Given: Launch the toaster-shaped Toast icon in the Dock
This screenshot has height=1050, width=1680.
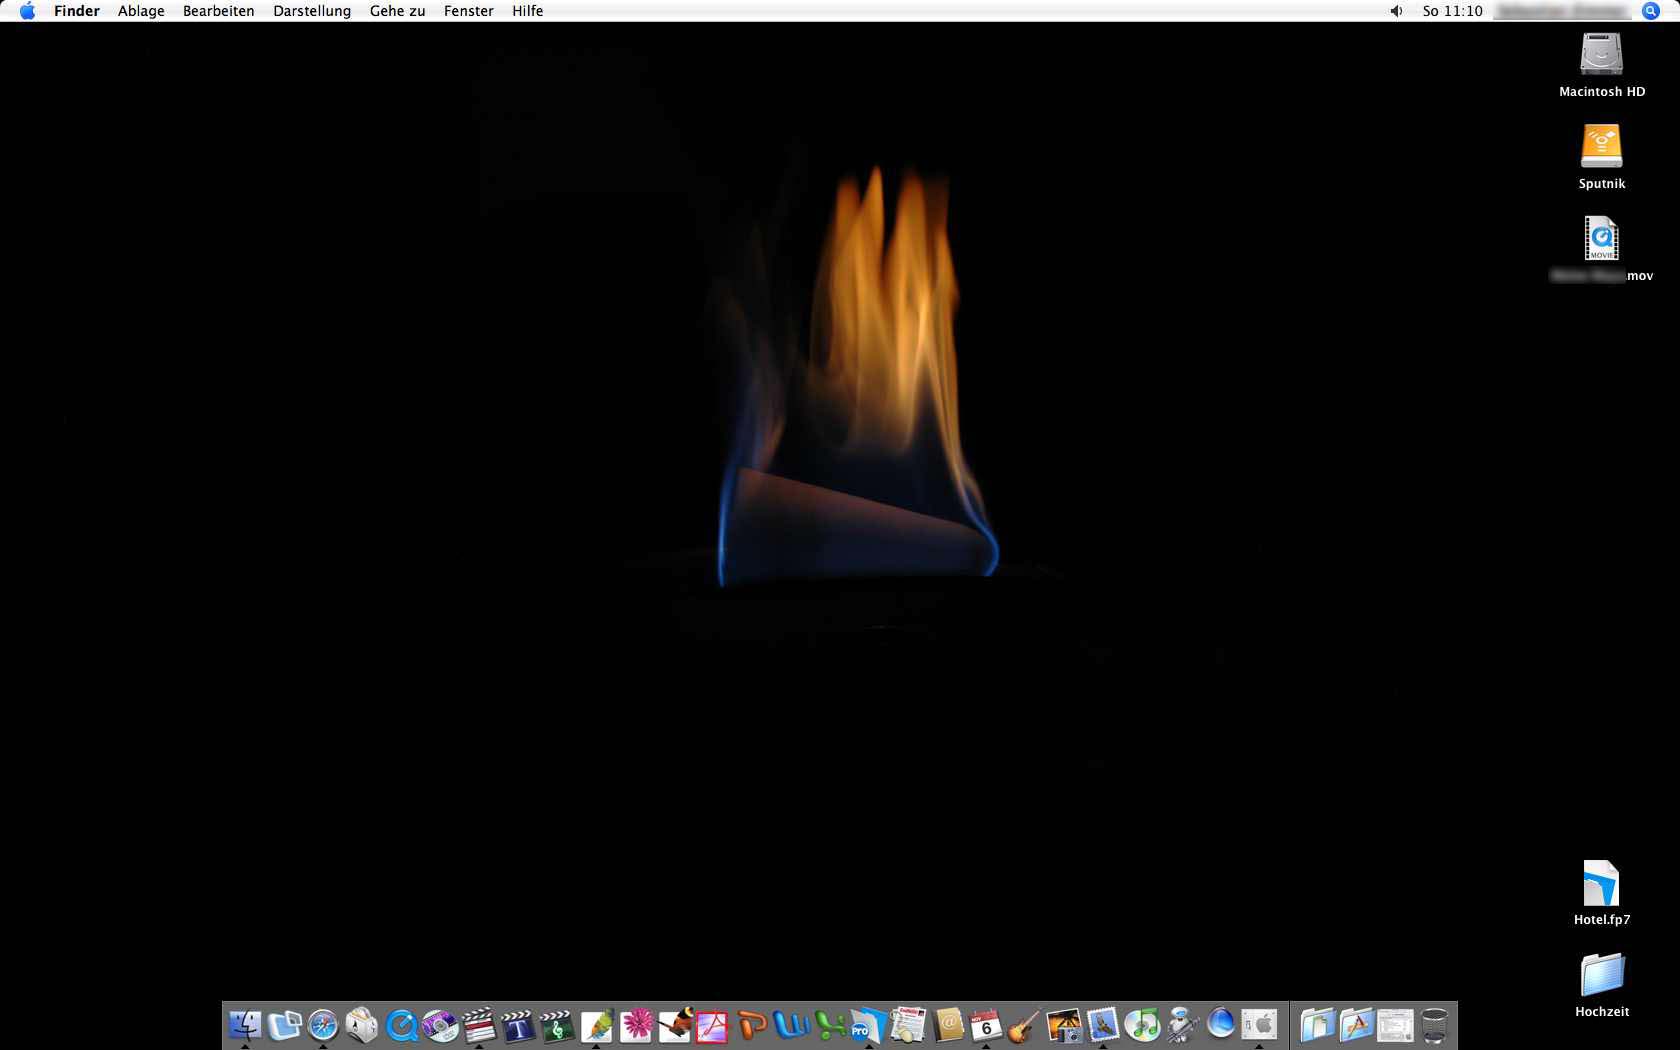Looking at the screenshot, I should click(362, 1025).
